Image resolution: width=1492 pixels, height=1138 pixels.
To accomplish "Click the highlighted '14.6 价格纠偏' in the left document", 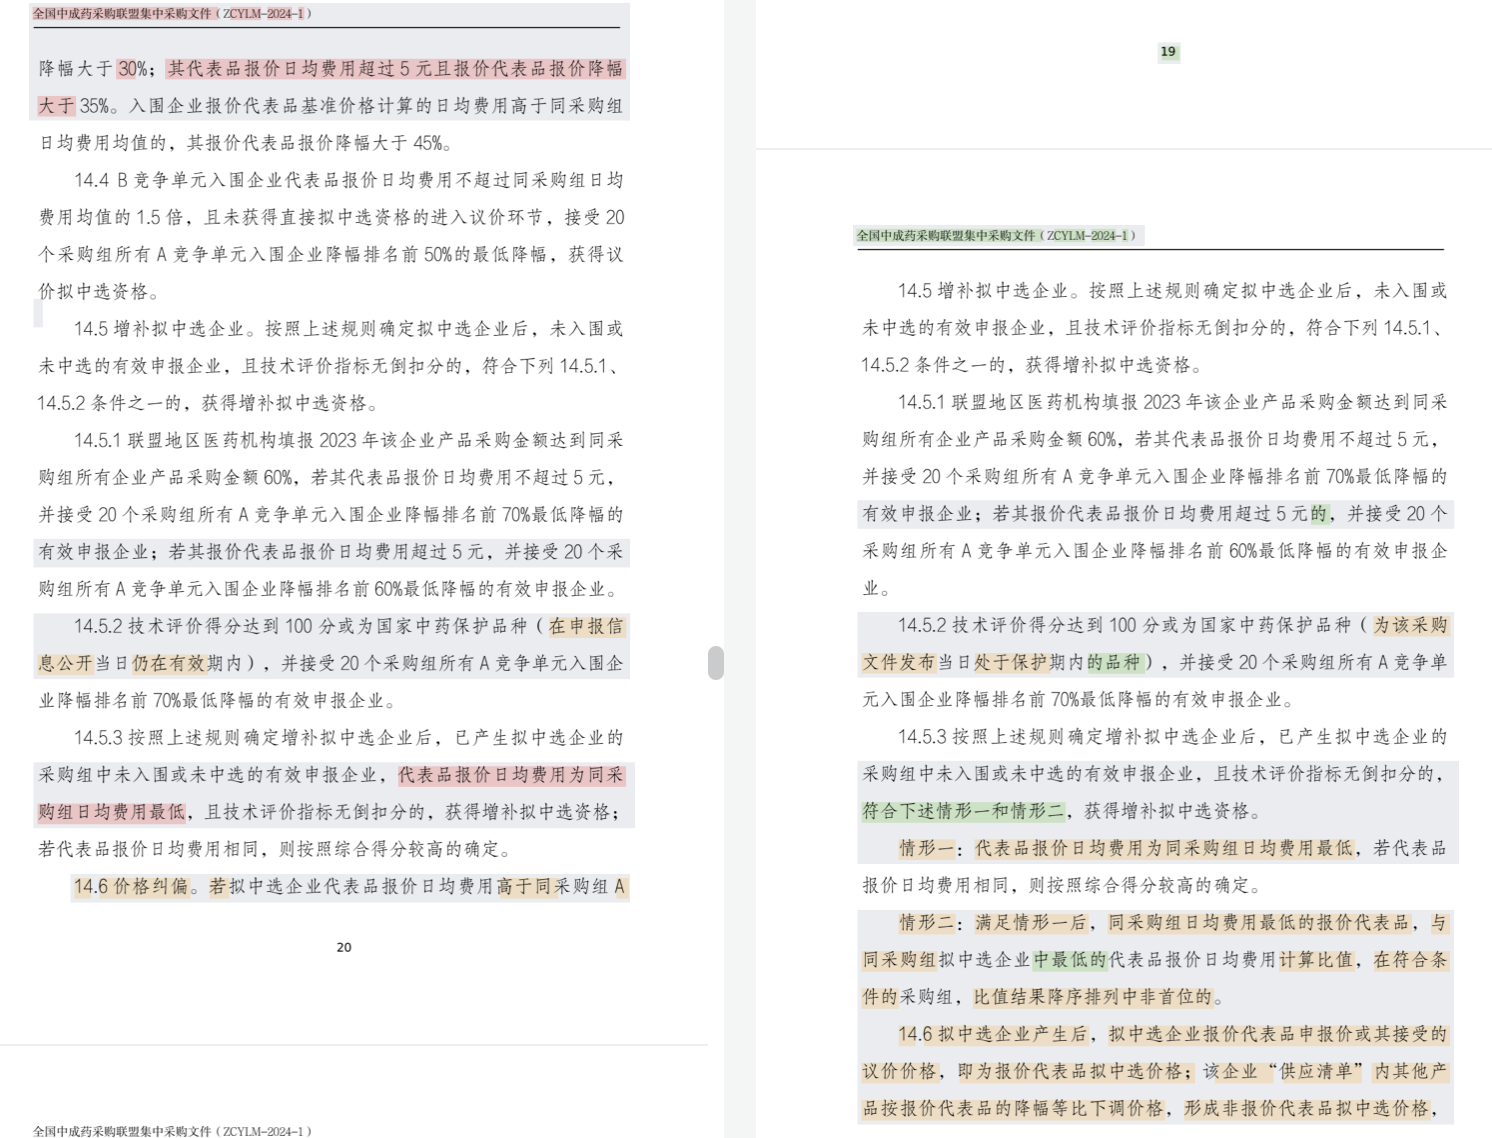I will click(131, 887).
